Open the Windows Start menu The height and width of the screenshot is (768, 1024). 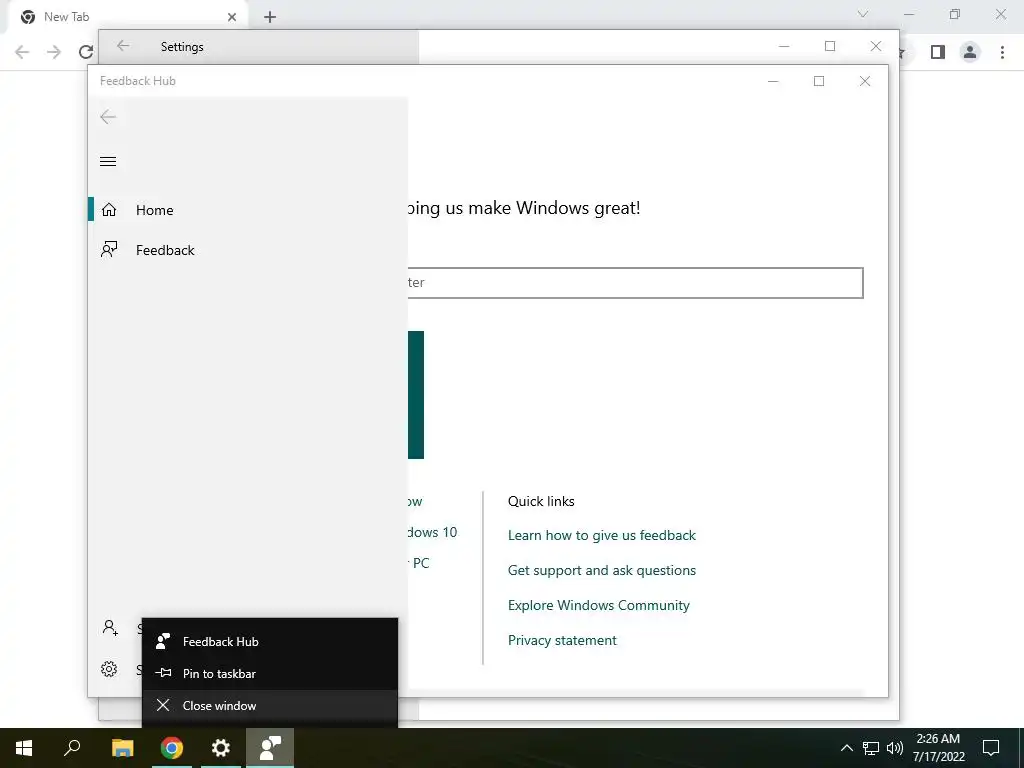tap(24, 748)
